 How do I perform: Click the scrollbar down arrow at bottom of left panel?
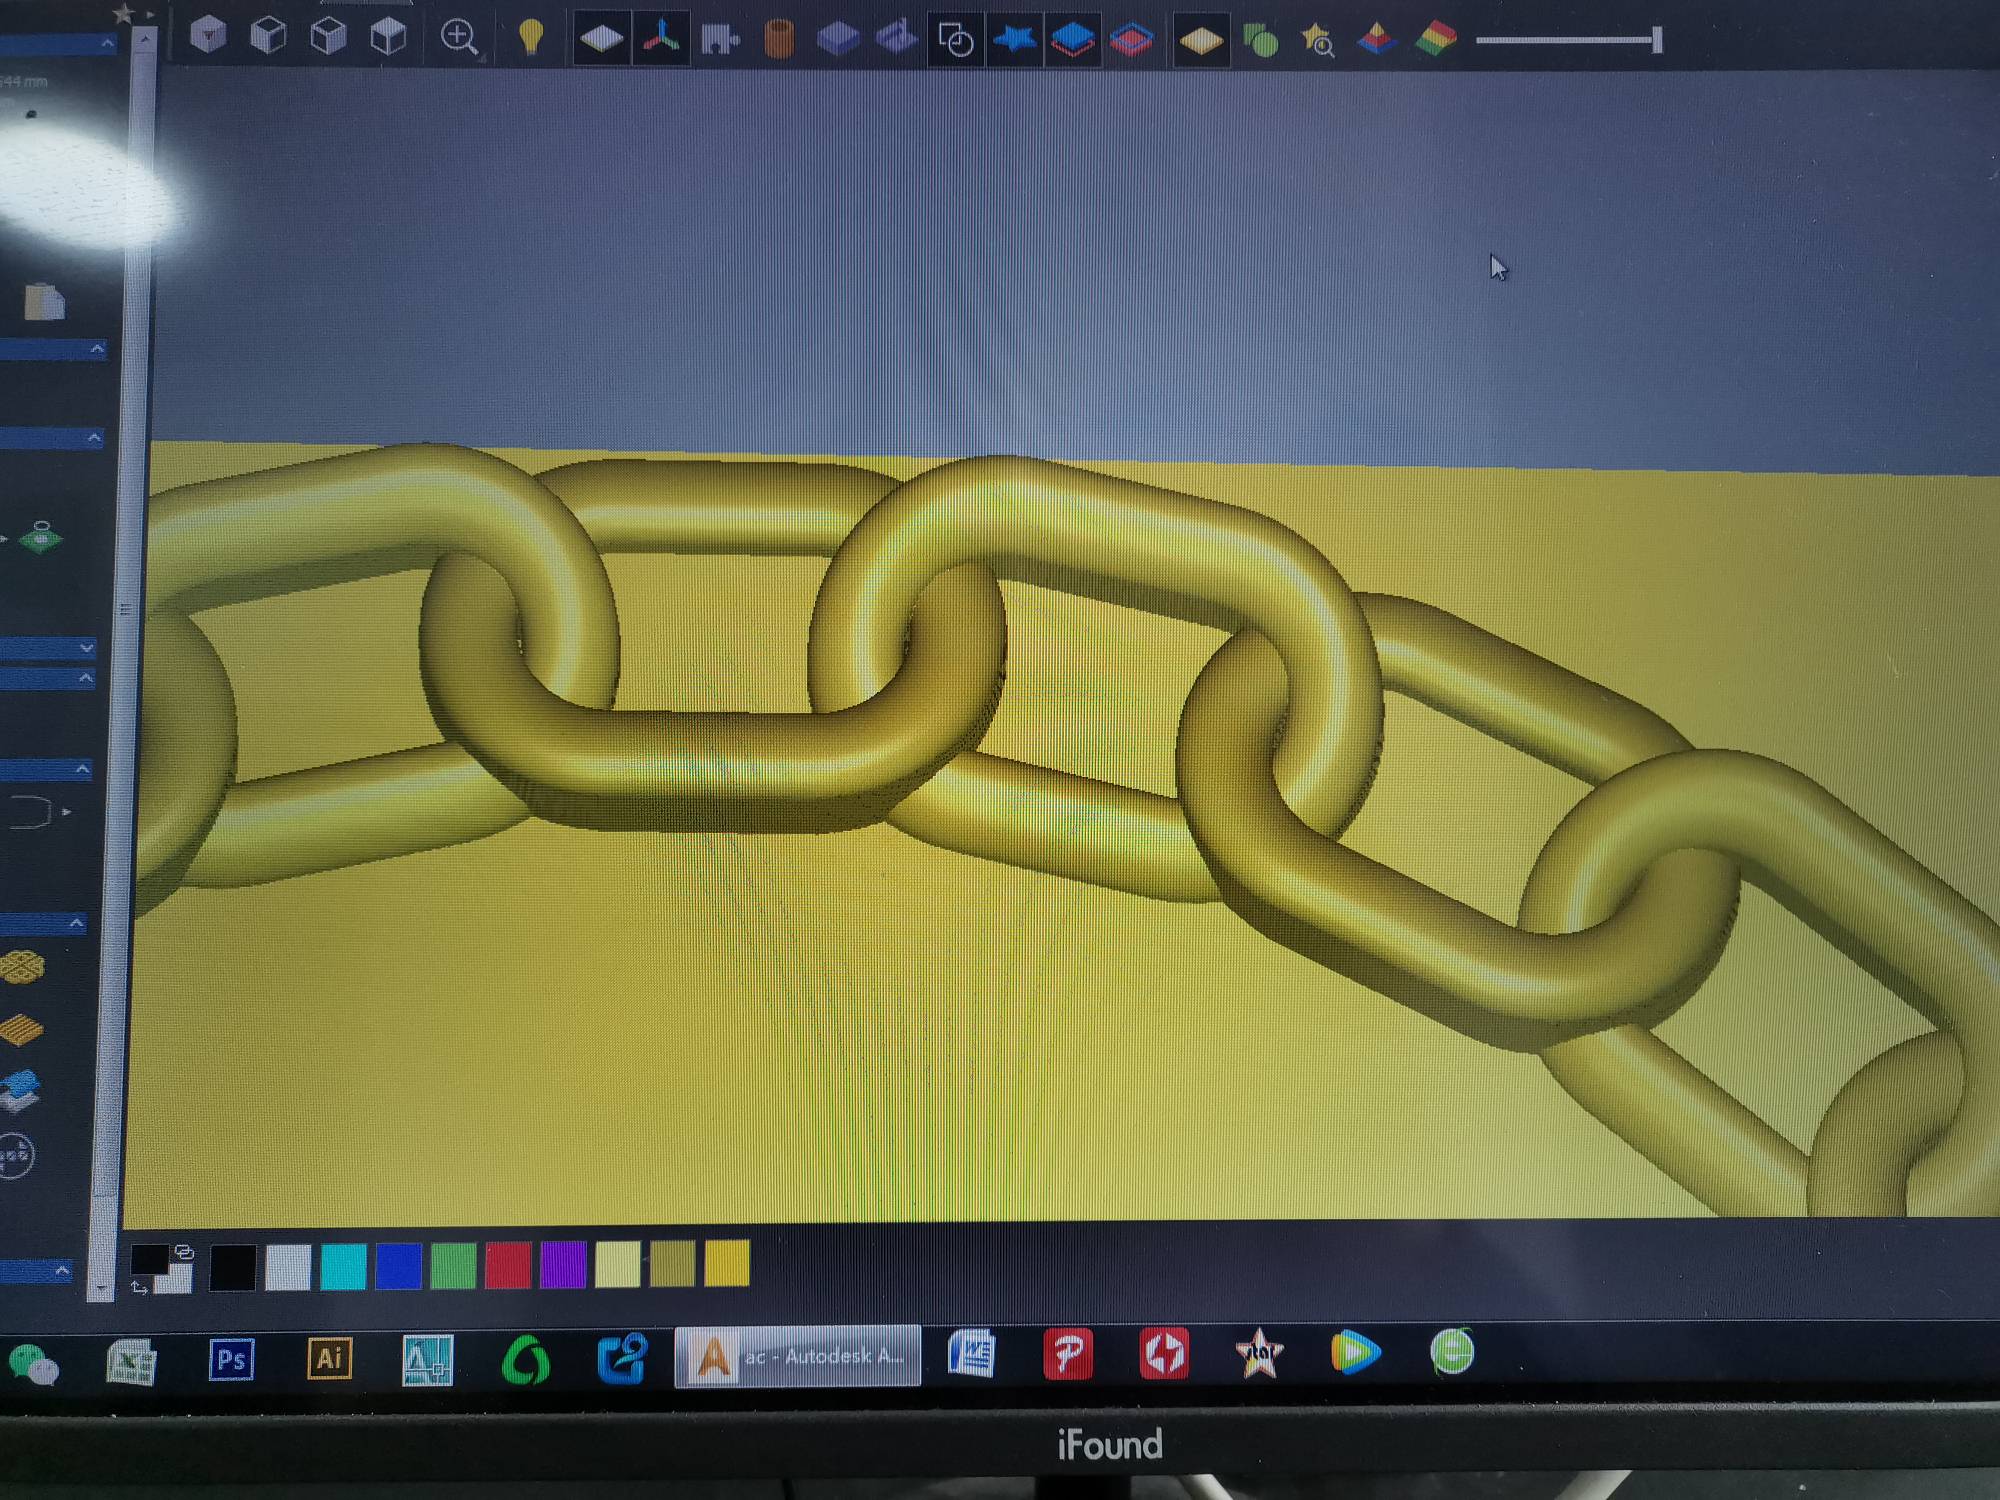(100, 1287)
